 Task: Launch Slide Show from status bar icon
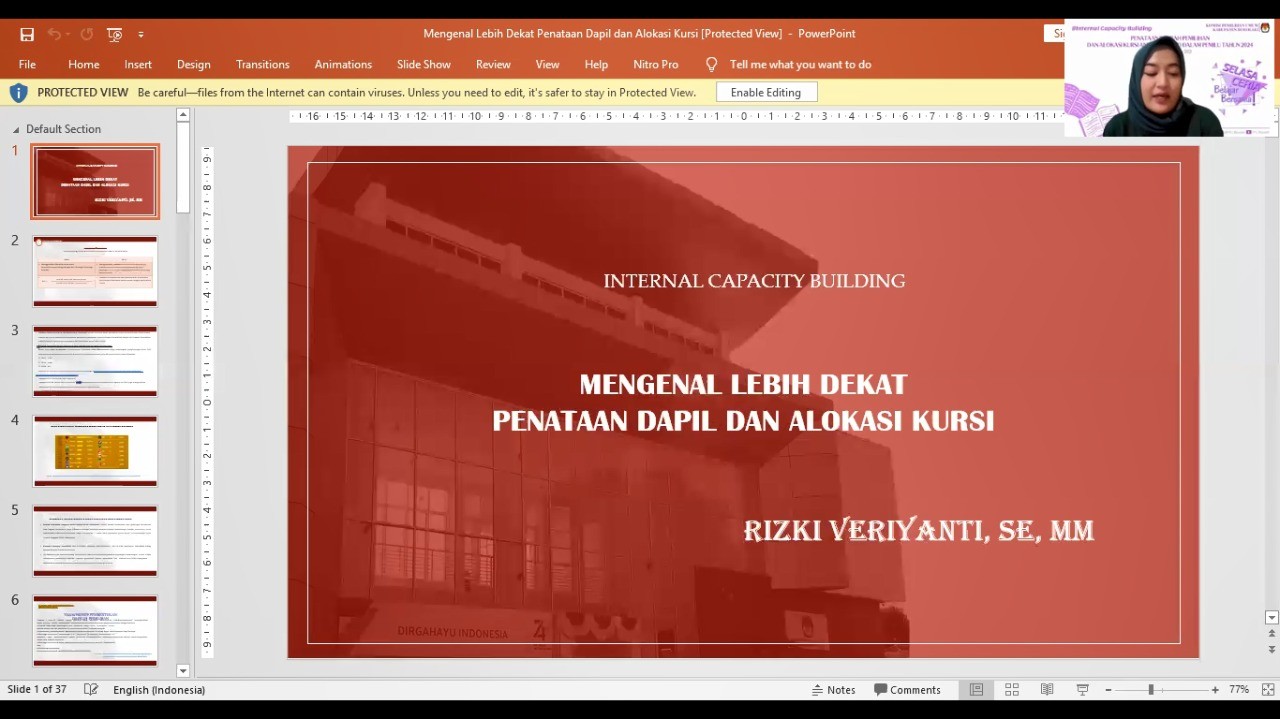coord(1082,690)
